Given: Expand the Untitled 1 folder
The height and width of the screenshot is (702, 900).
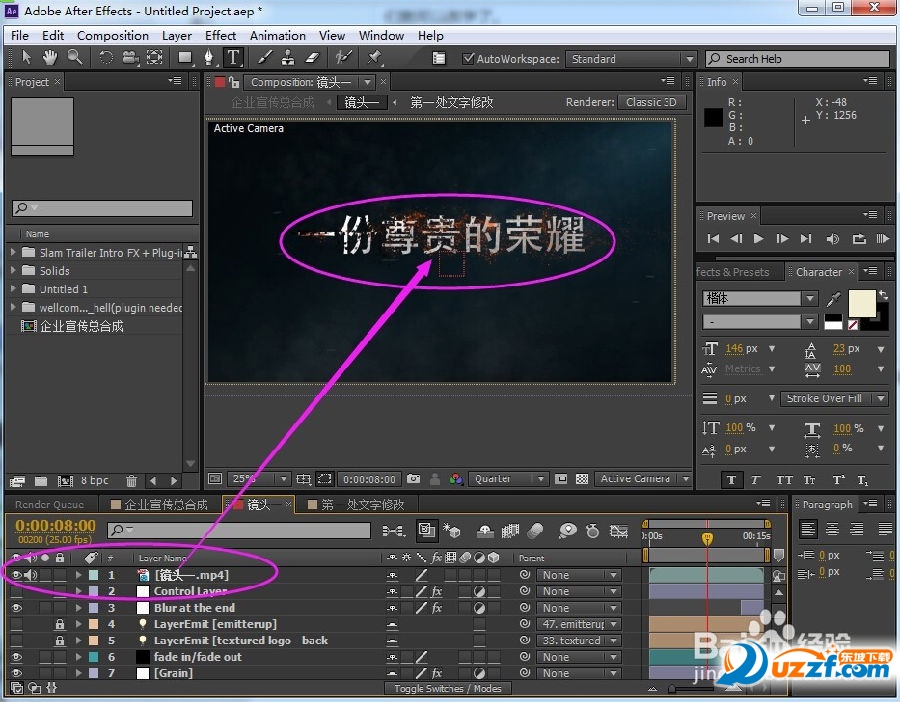Looking at the screenshot, I should [x=13, y=288].
